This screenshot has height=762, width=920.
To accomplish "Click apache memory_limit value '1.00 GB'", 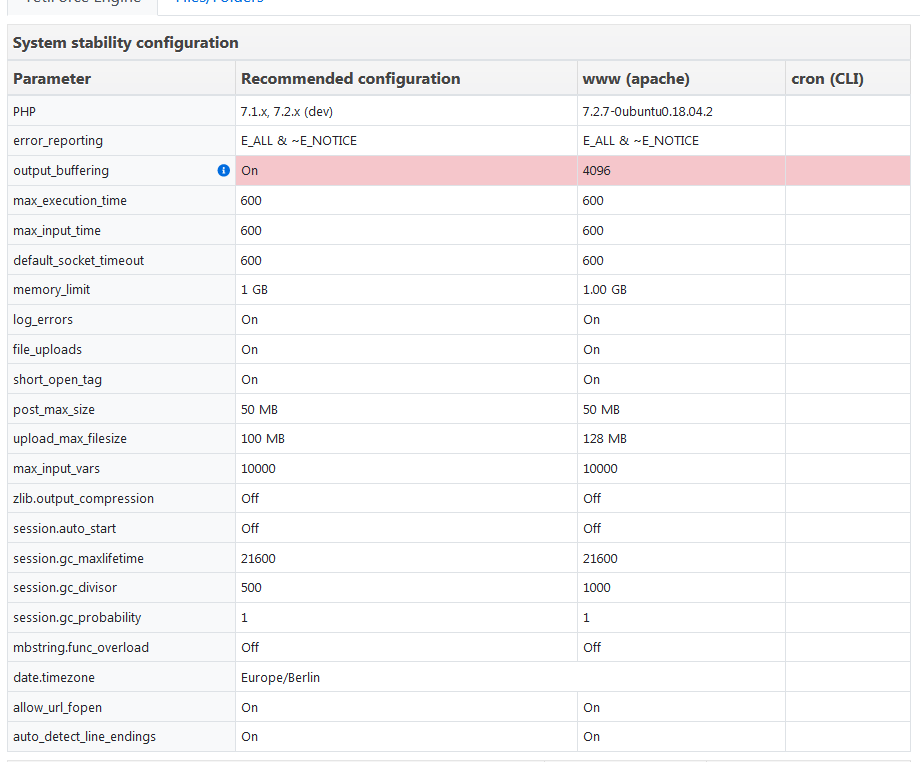I will tap(605, 290).
